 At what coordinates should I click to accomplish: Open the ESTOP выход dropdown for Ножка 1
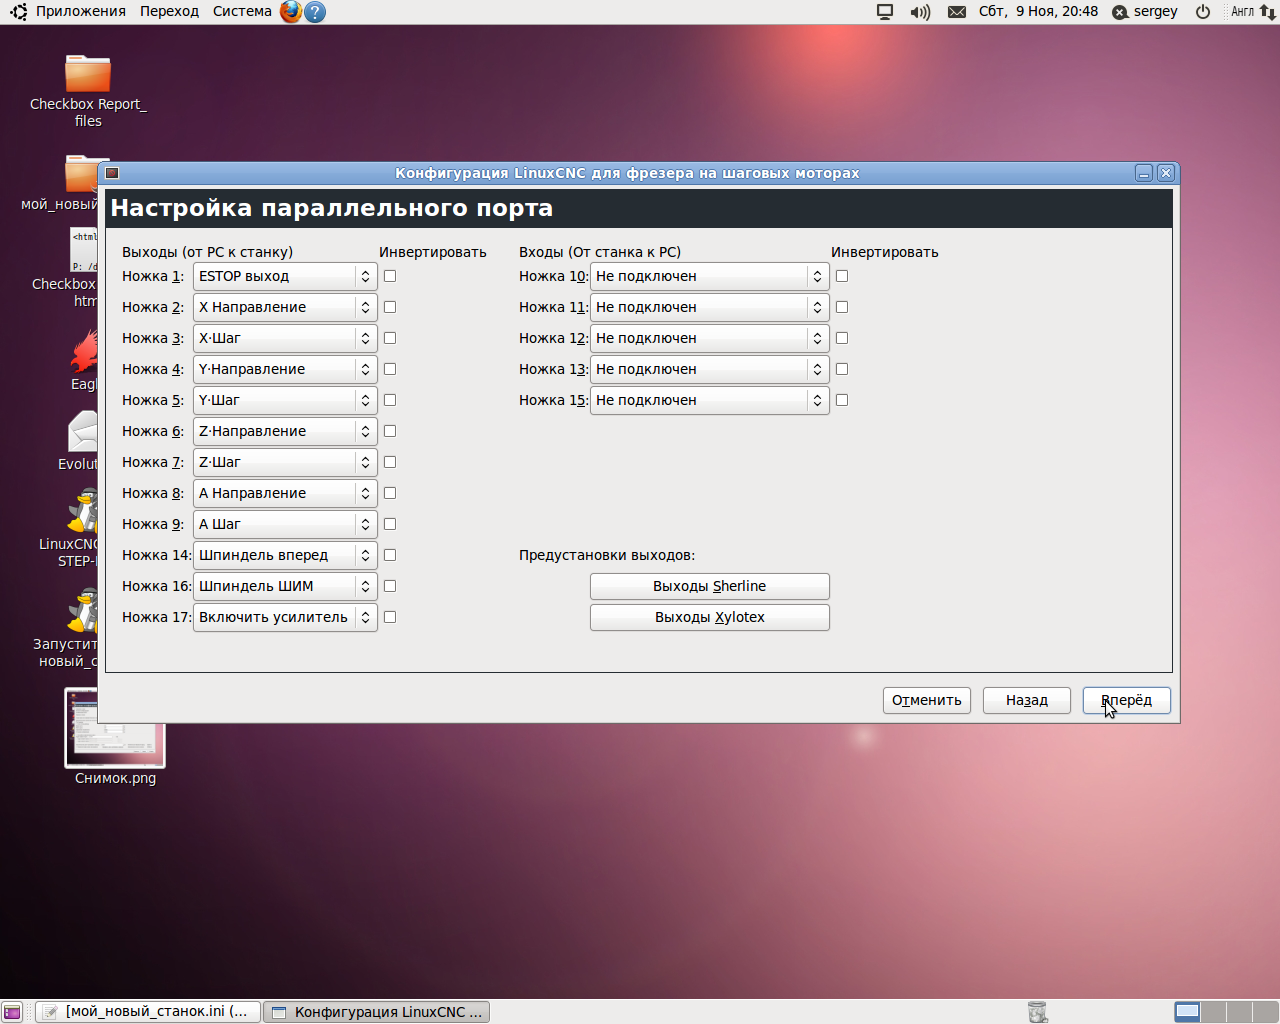pos(285,276)
